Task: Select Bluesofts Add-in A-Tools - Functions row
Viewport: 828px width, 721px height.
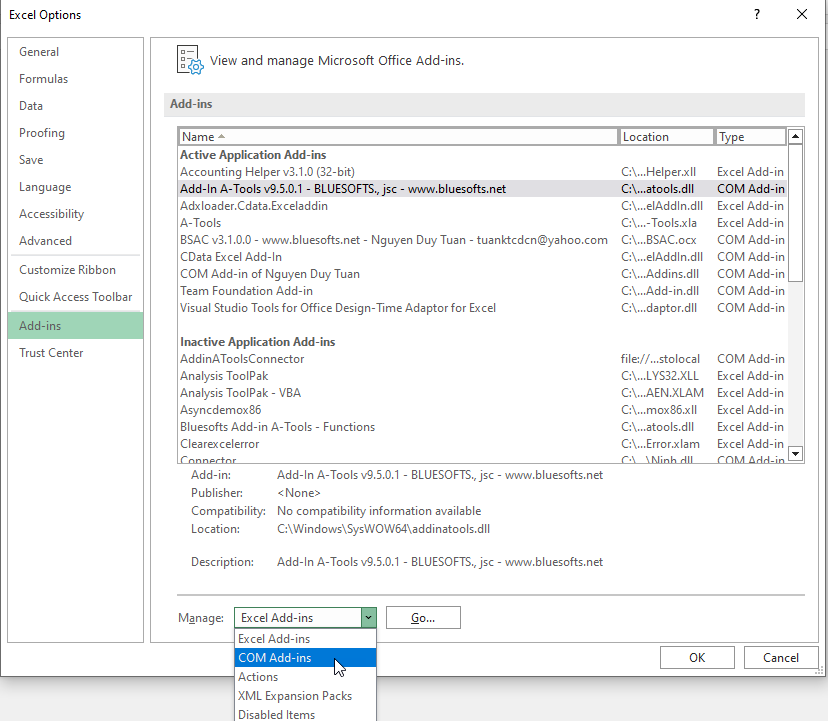Action: tap(483, 426)
